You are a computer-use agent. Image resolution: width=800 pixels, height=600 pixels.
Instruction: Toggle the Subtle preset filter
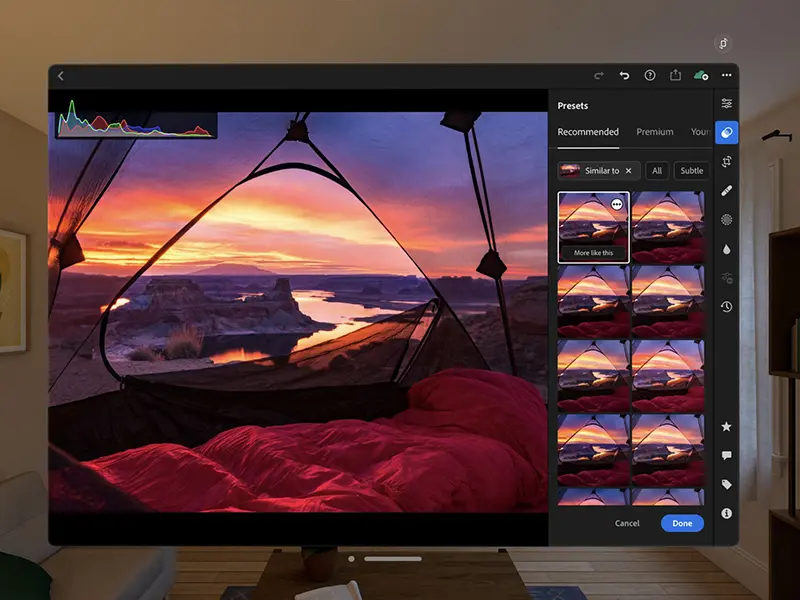(x=691, y=171)
